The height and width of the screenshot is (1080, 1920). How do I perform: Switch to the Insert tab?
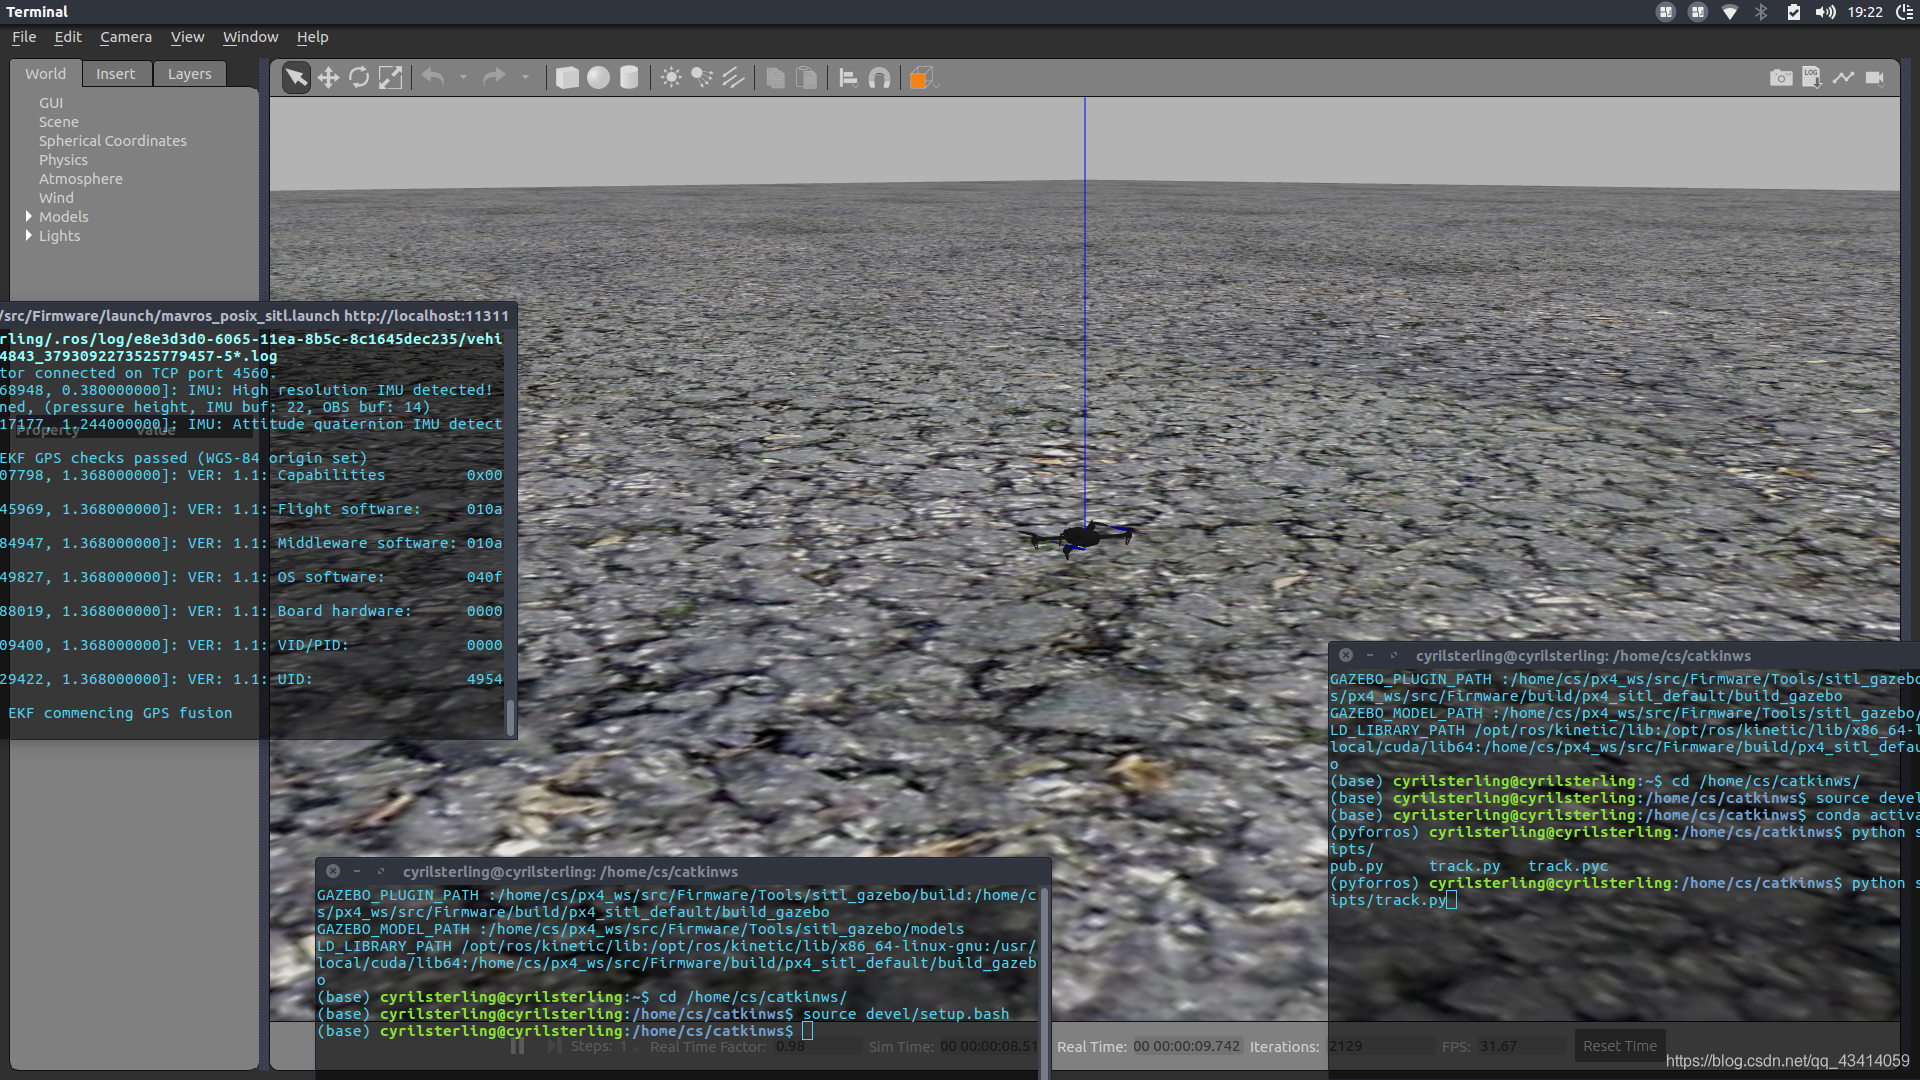pyautogui.click(x=115, y=74)
